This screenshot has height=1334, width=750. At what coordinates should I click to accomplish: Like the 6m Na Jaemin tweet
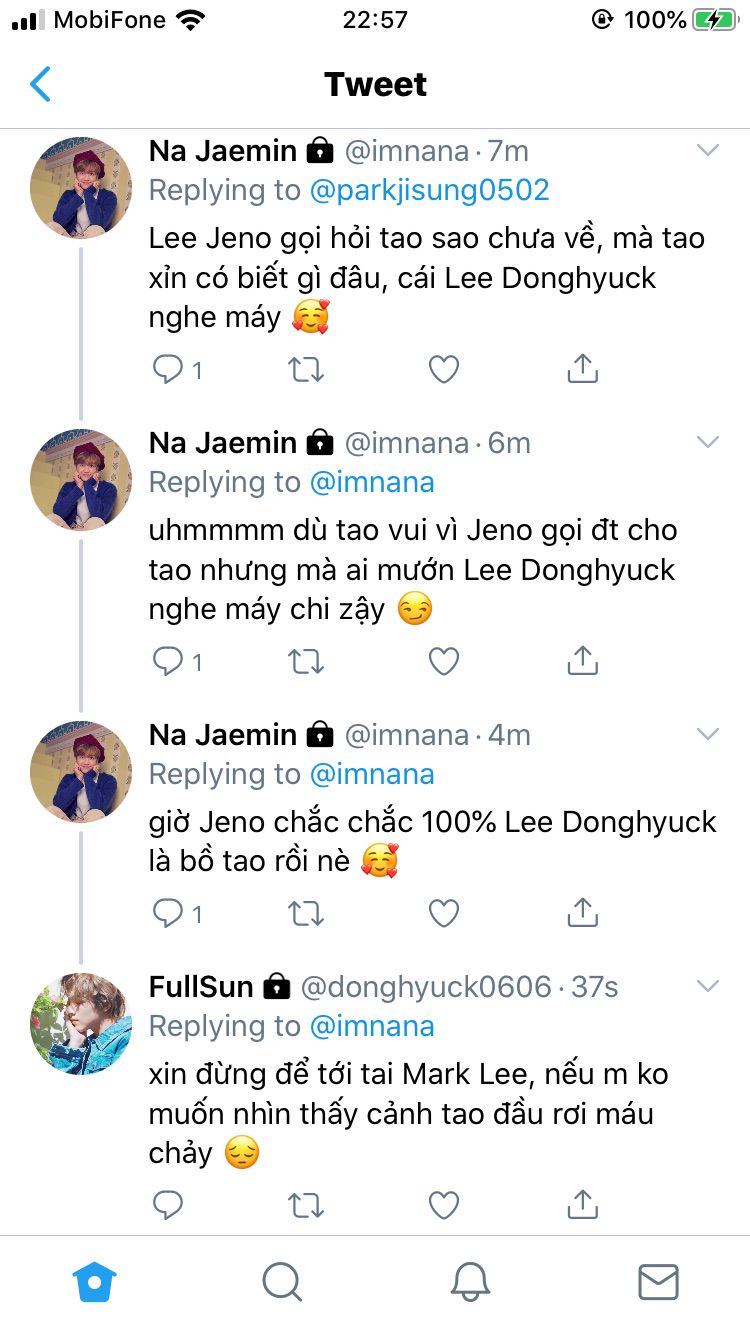[x=444, y=661]
